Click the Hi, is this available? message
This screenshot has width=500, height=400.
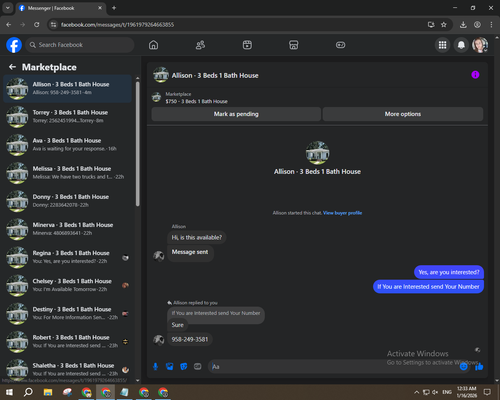click(x=196, y=237)
